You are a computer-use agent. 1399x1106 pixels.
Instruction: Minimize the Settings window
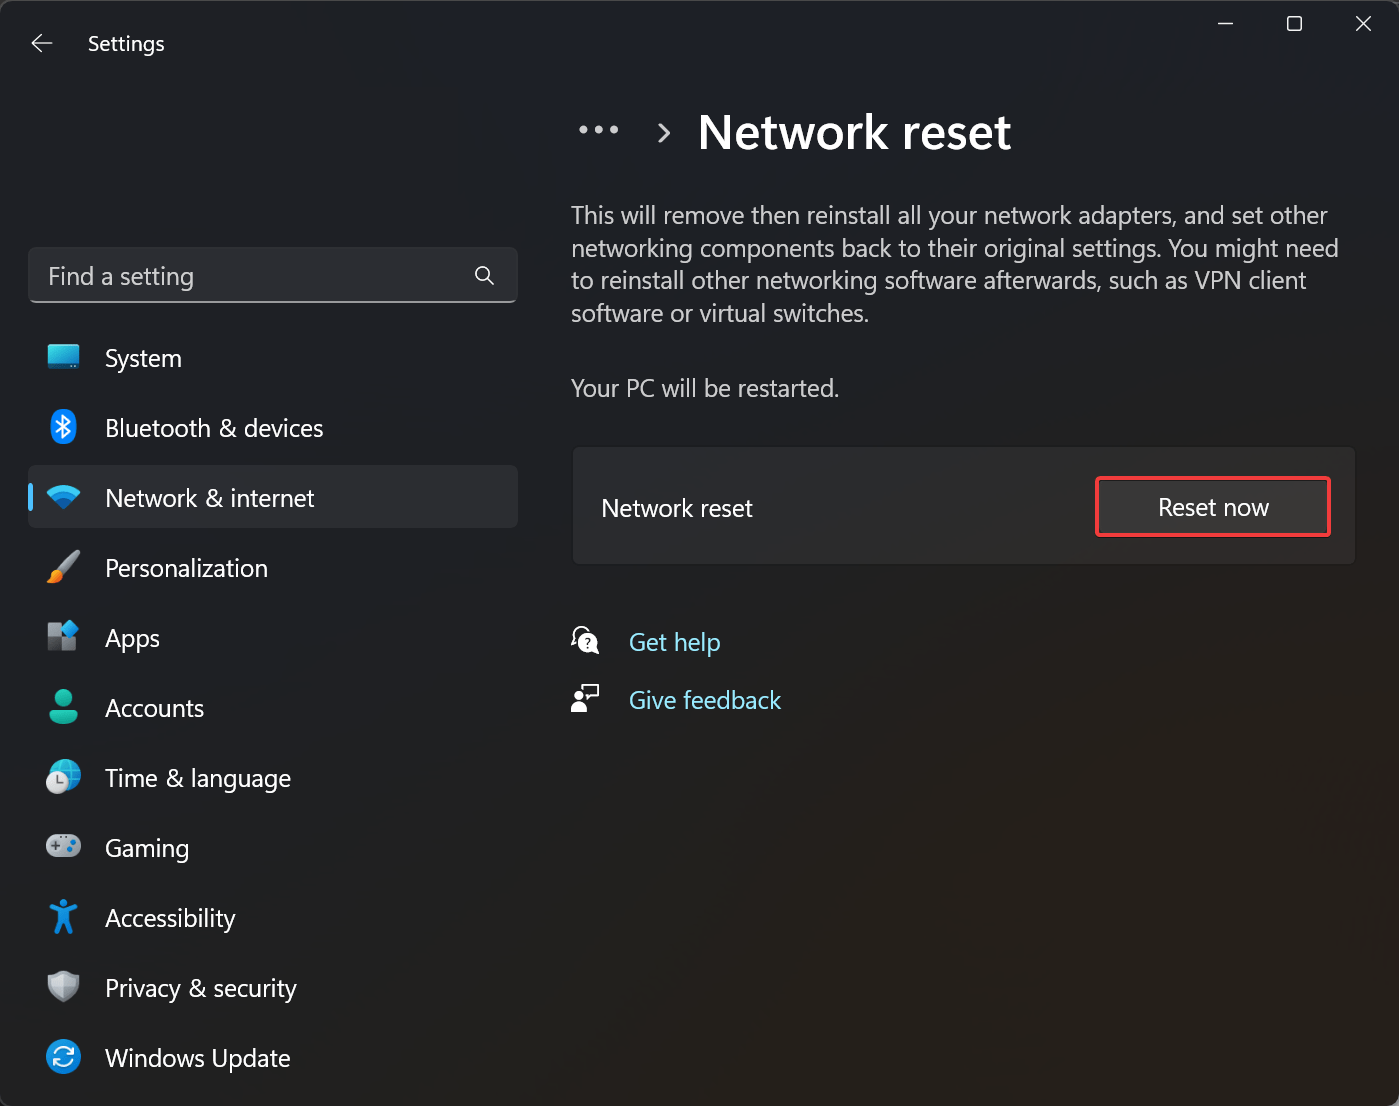pos(1225,23)
